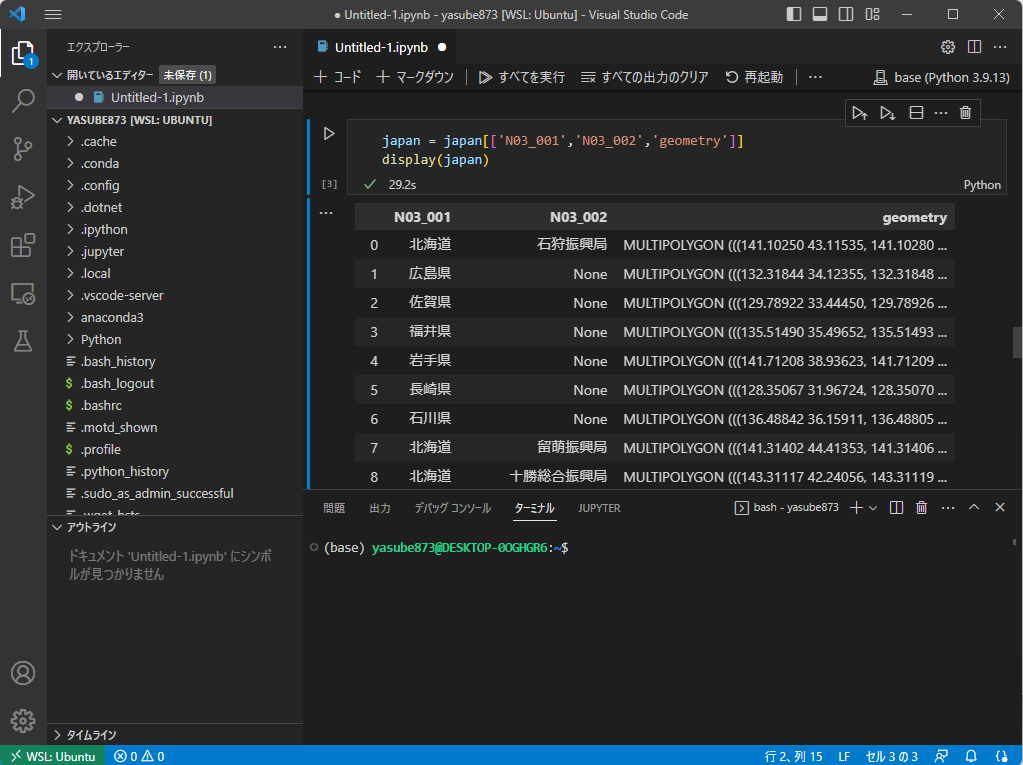
Task: Open notifications bell in status bar
Action: pyautogui.click(x=971, y=756)
